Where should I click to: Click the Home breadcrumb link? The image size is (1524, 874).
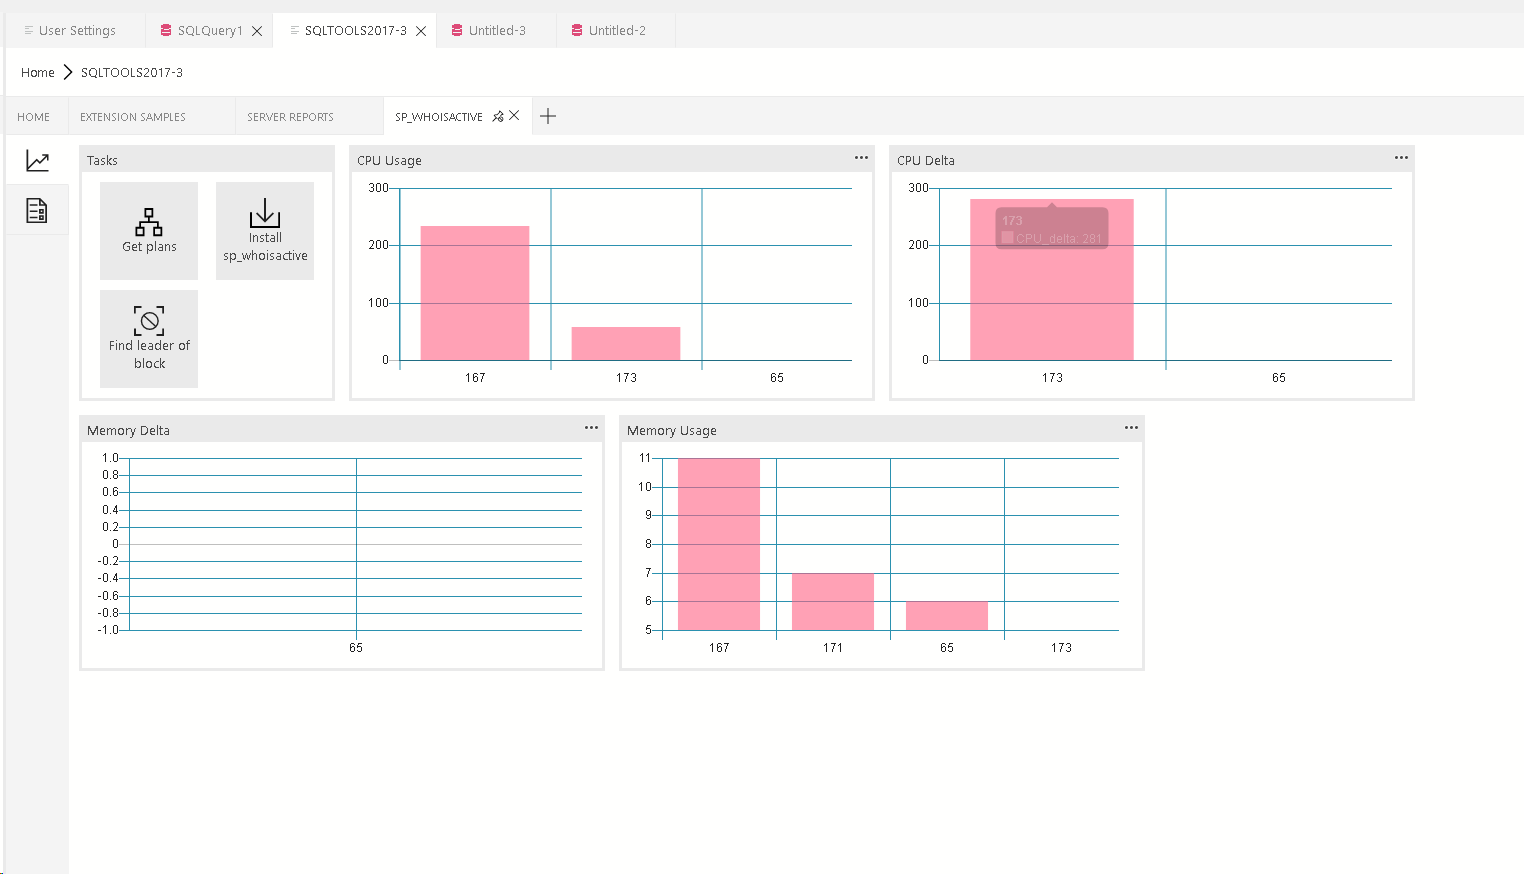[38, 73]
